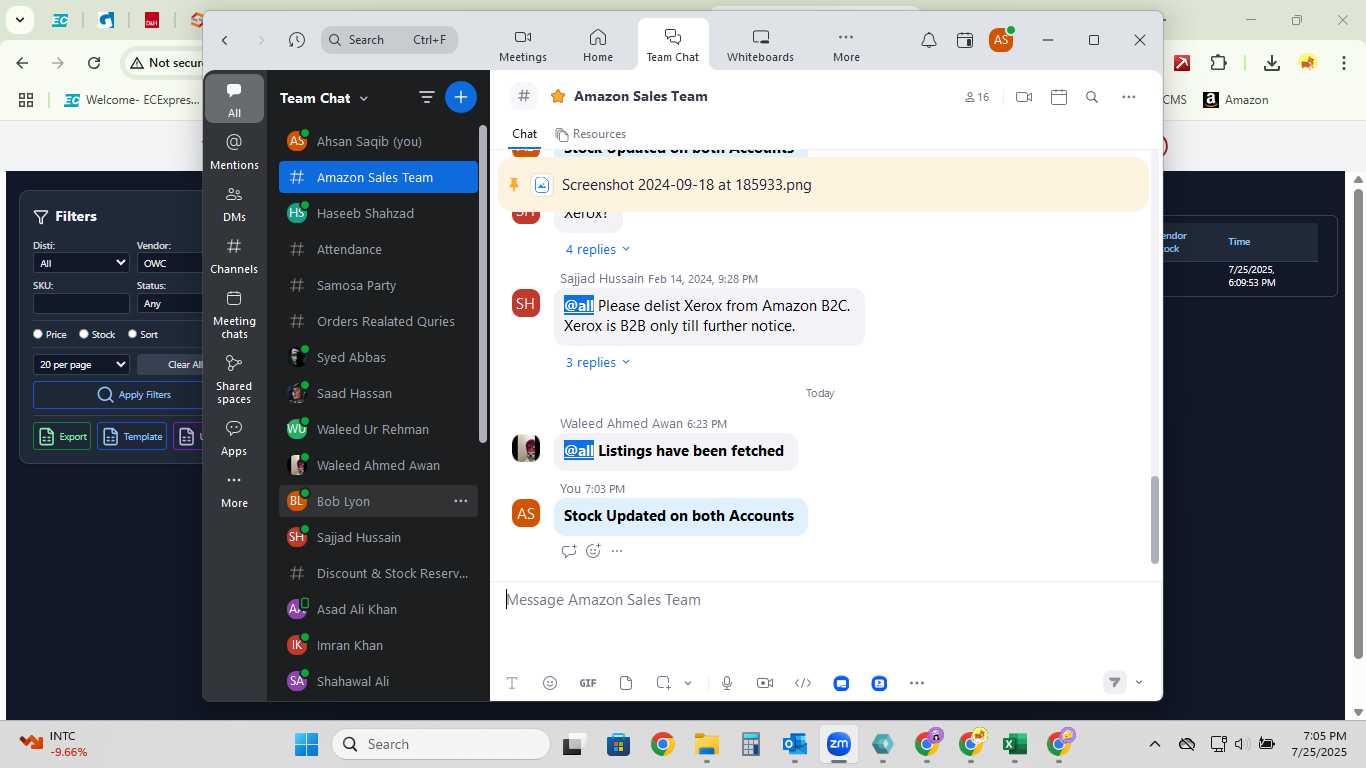Open the AS profile avatar menu
This screenshot has height=768, width=1366.
pyautogui.click(x=1001, y=40)
